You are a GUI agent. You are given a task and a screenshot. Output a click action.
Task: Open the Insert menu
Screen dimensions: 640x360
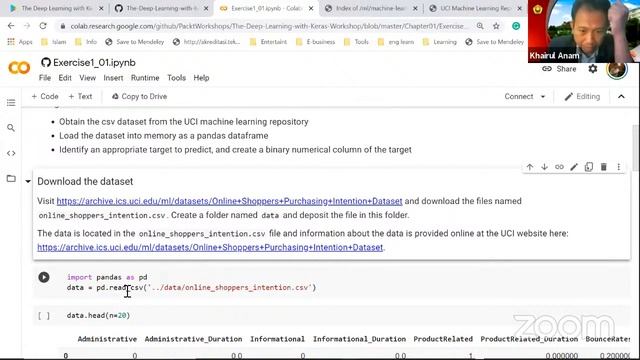(113, 78)
